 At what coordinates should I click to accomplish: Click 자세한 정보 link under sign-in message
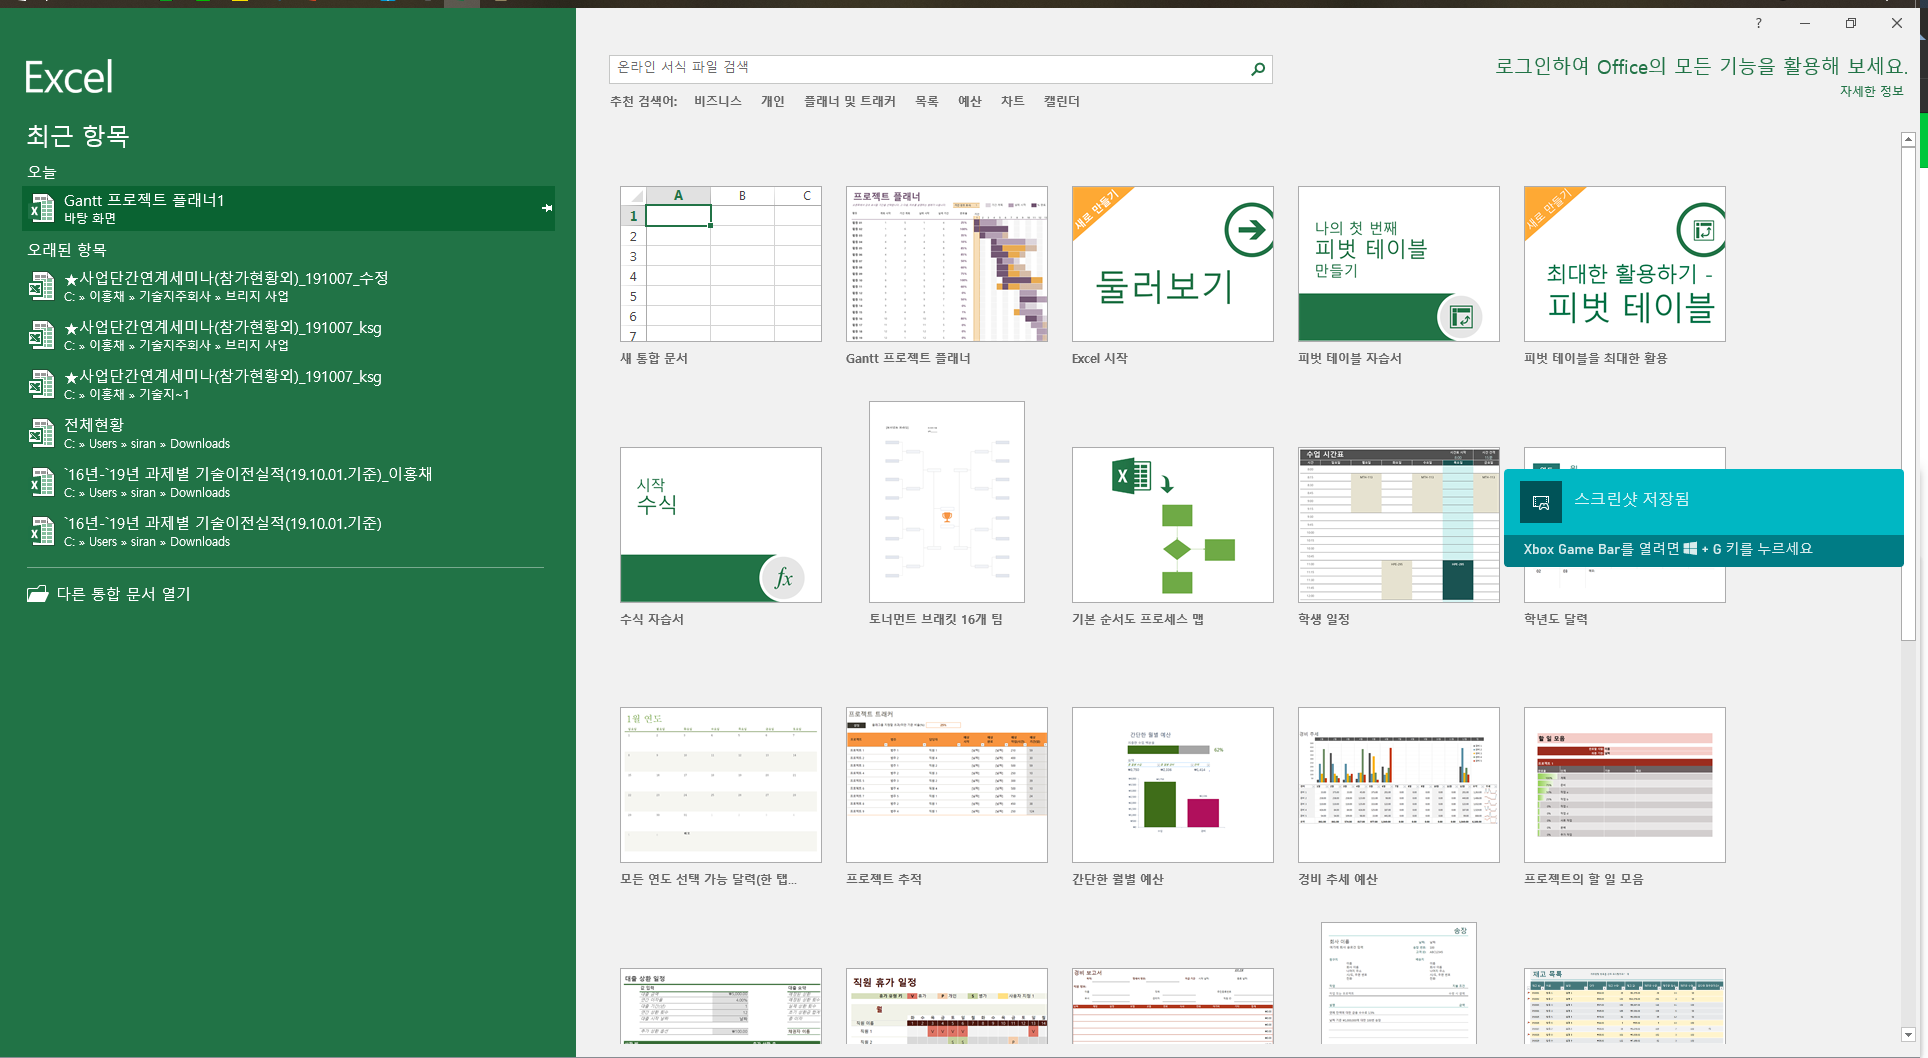pyautogui.click(x=1871, y=91)
